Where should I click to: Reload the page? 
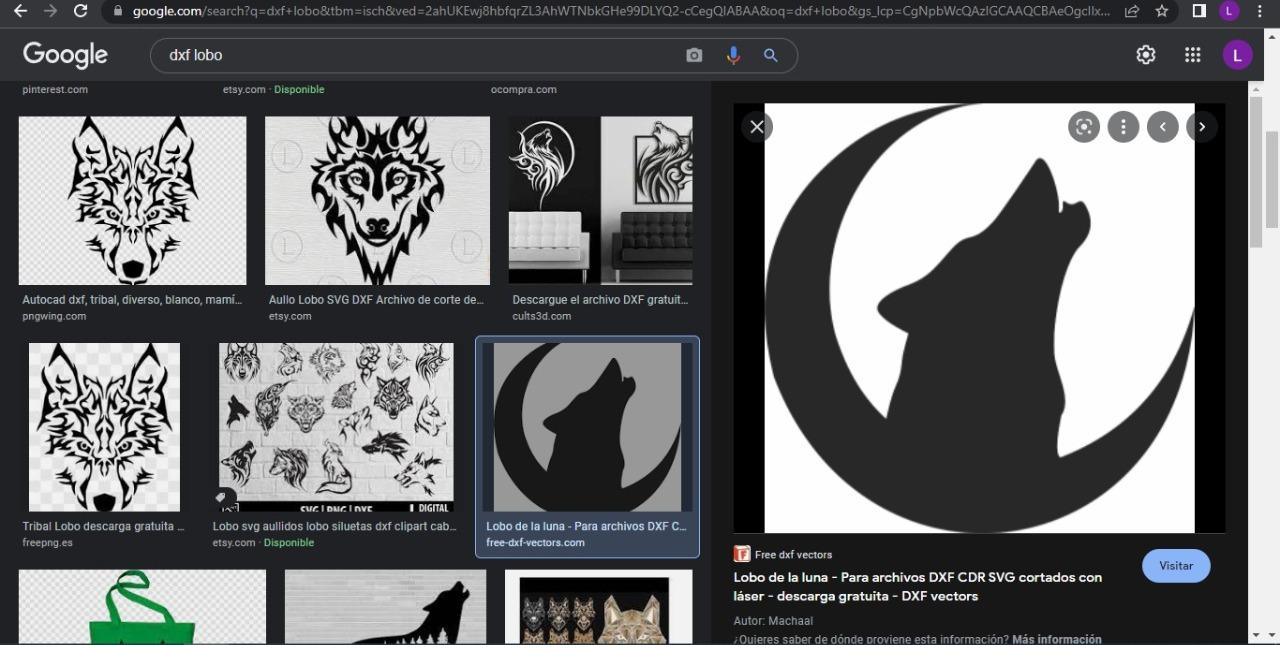[80, 11]
